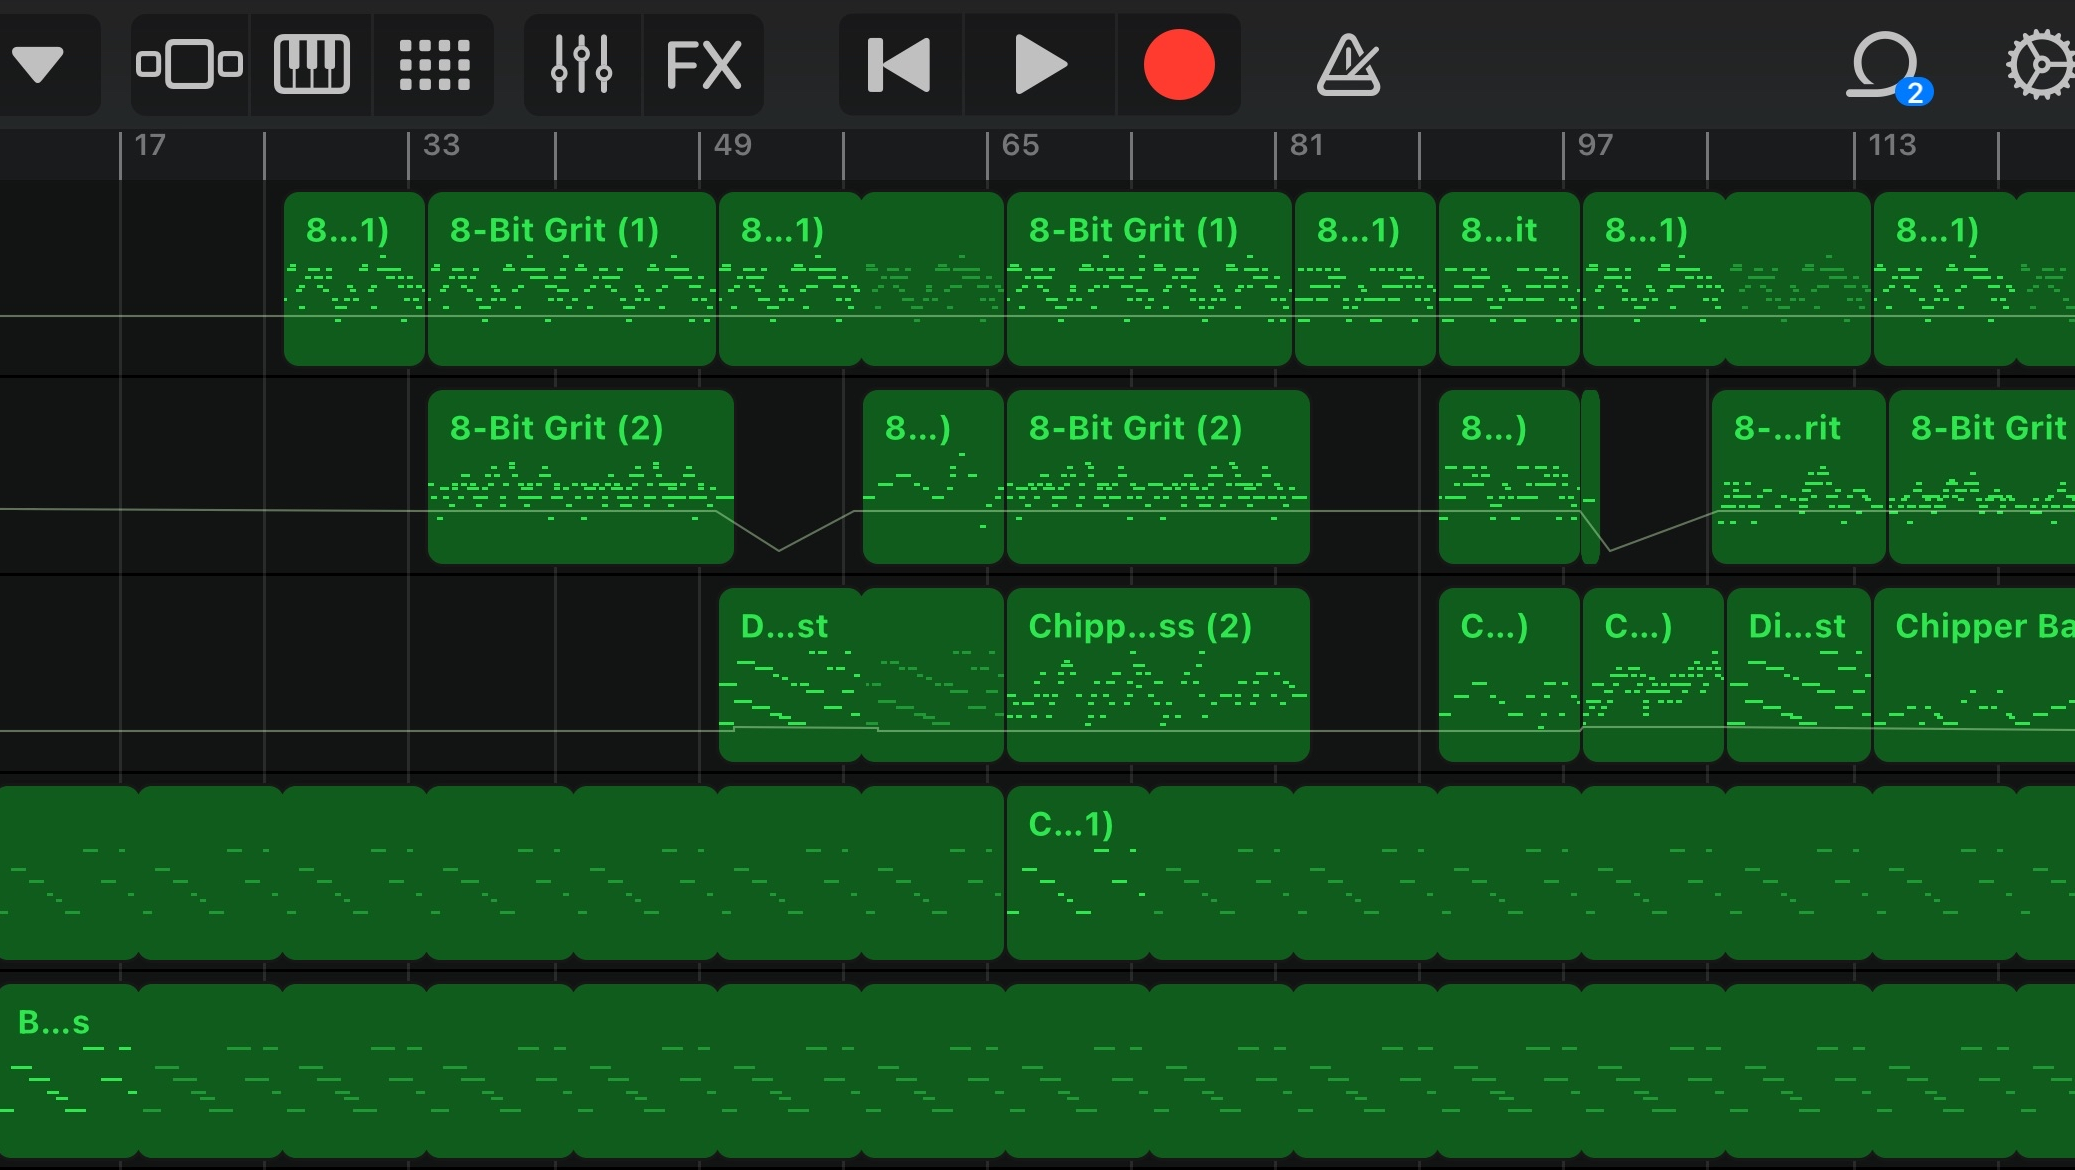Viewport: 2075px width, 1170px height.
Task: Open song settings gear
Action: click(x=2038, y=65)
